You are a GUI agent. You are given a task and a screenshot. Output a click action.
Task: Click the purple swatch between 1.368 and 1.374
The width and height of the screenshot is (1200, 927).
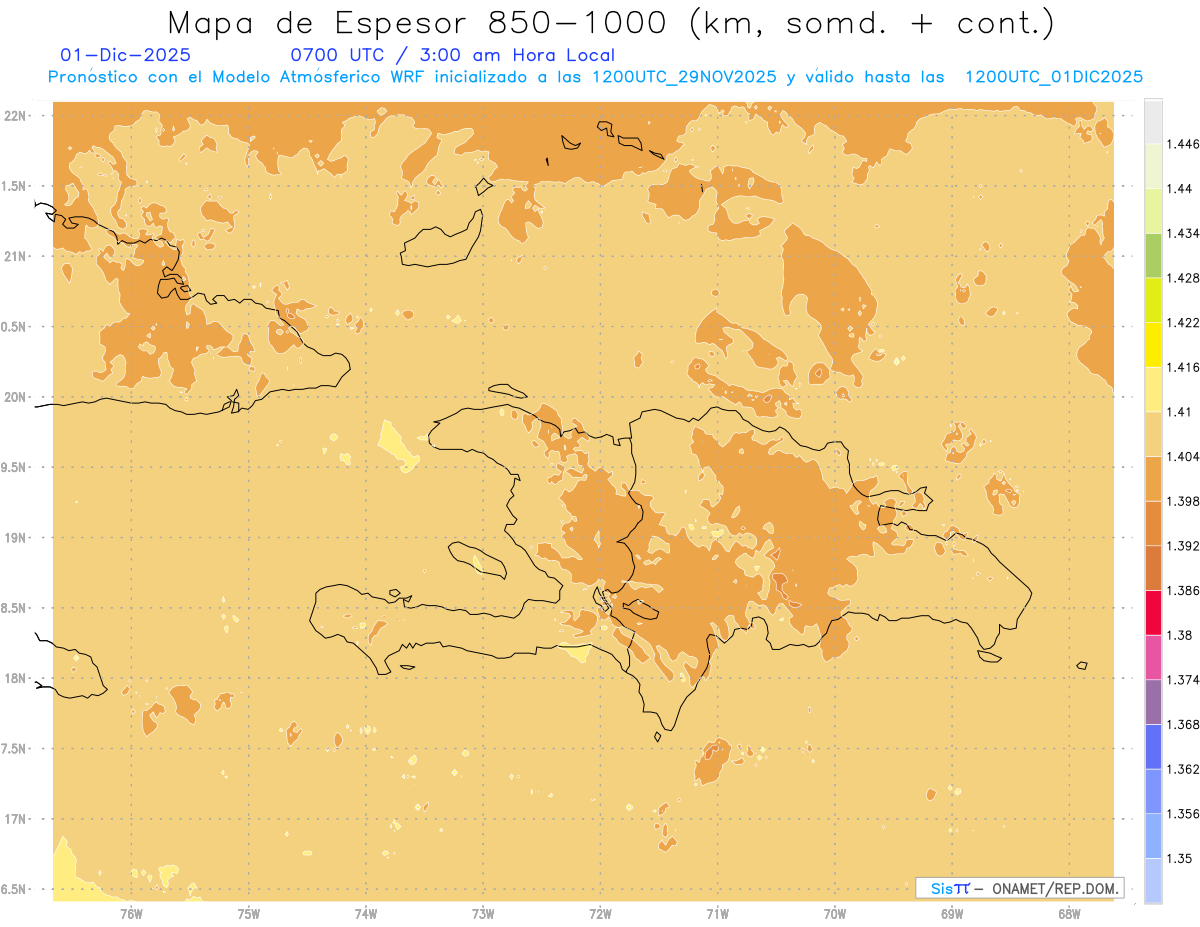point(1153,702)
